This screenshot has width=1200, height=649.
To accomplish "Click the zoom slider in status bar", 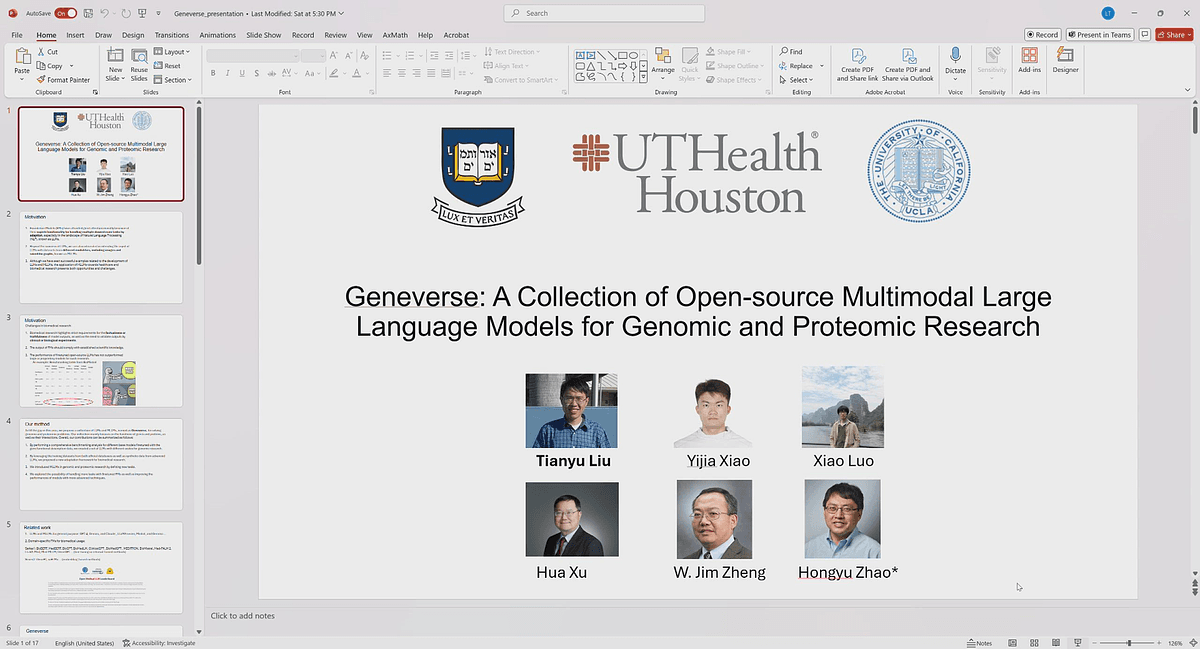I will [x=1129, y=643].
